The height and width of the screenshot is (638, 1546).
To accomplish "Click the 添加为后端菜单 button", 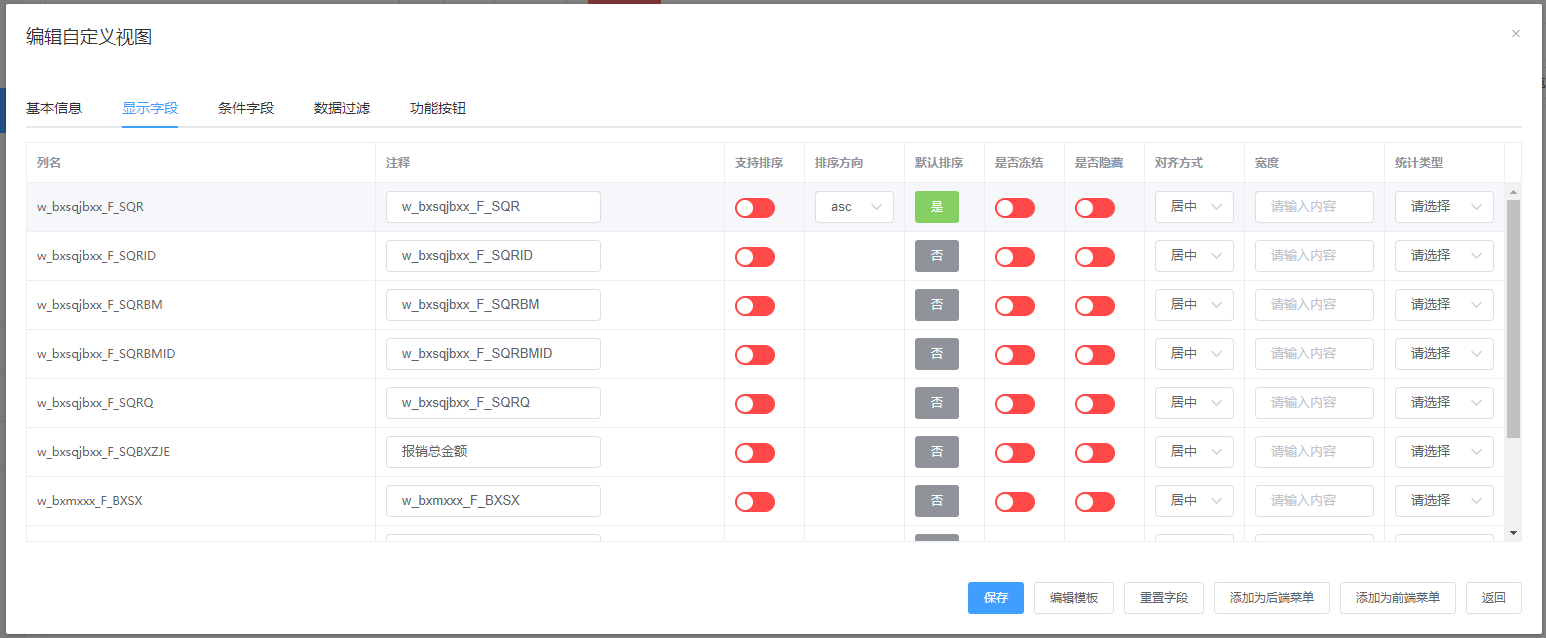I will tap(1271, 598).
